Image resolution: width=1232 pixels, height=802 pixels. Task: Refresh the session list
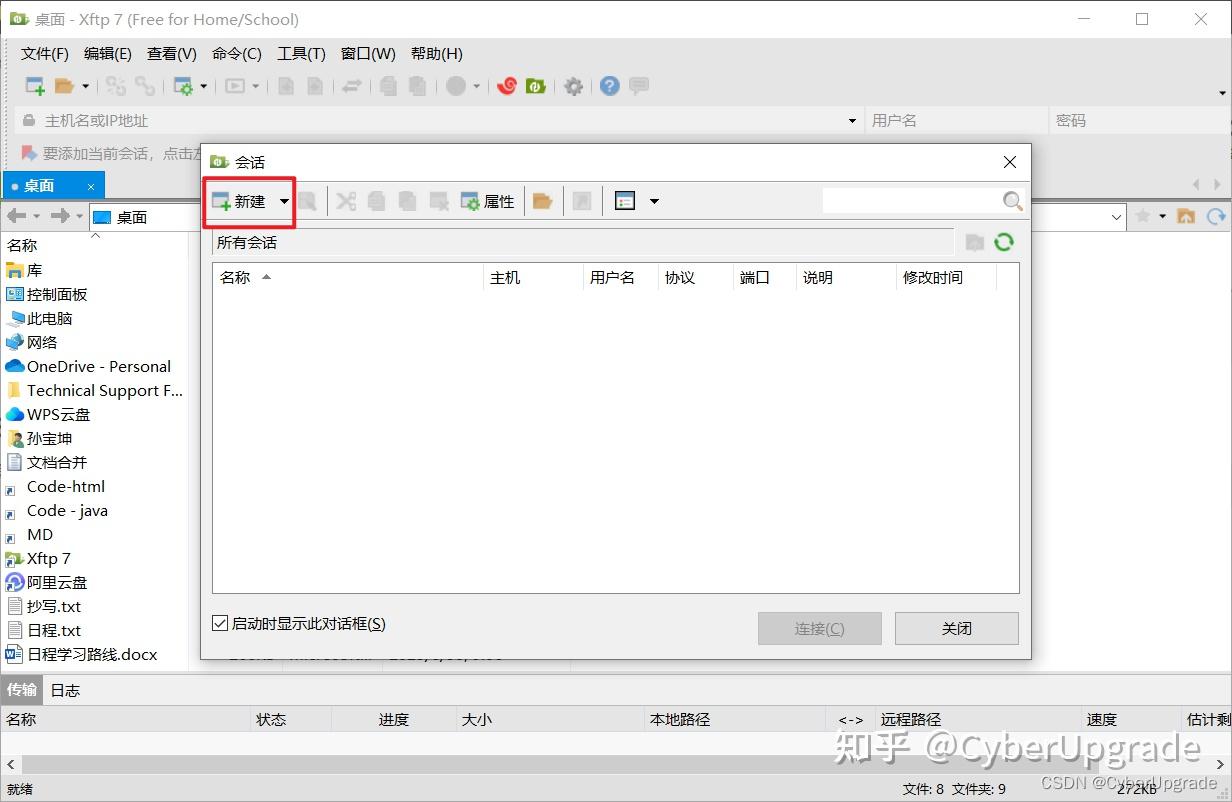(1004, 241)
